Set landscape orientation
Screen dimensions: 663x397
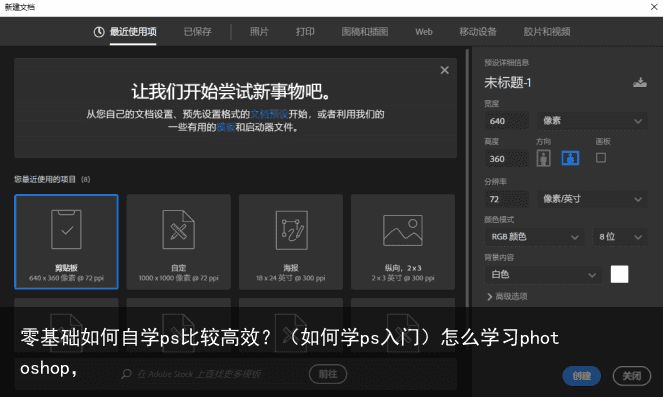pyautogui.click(x=570, y=159)
